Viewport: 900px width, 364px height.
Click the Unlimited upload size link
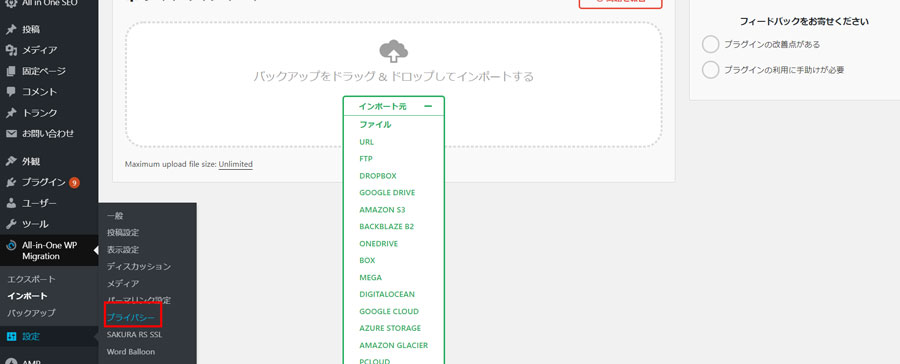point(235,164)
